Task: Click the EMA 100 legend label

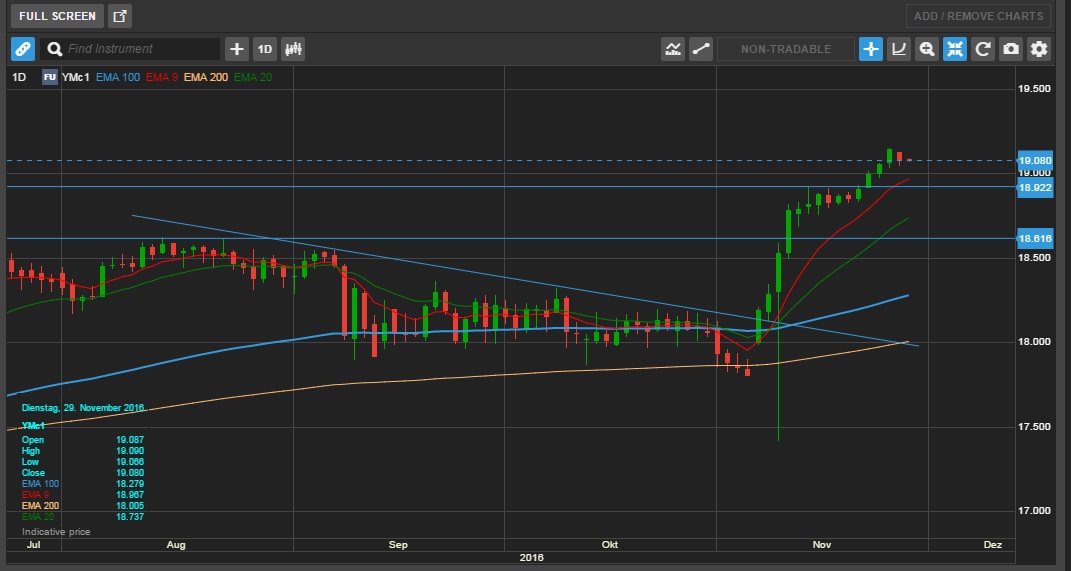Action: 118,77
